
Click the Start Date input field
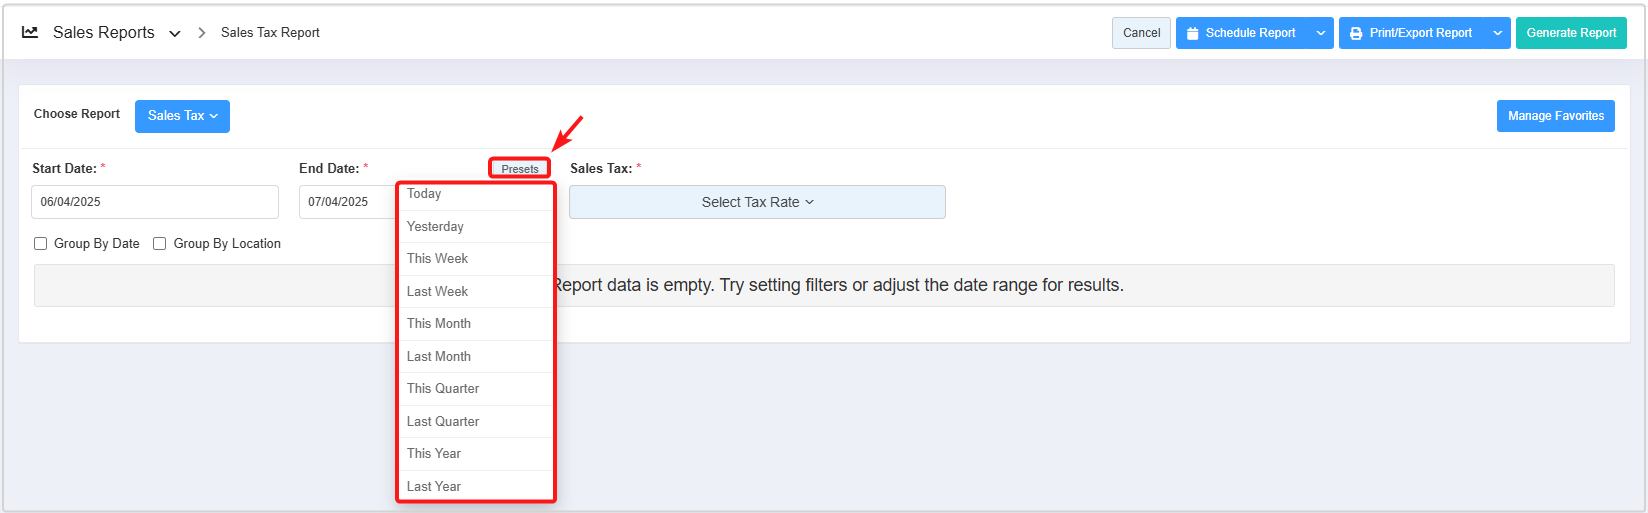coord(155,202)
